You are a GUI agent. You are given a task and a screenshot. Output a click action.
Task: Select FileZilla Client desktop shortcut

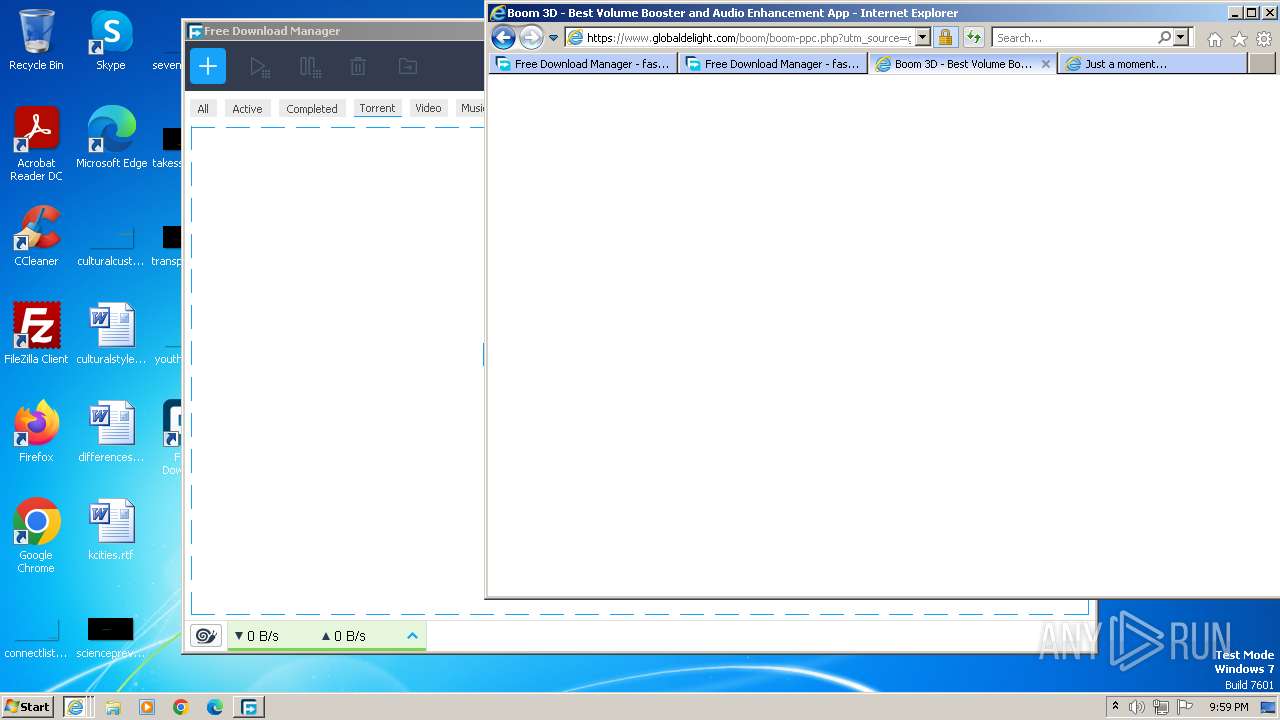[x=36, y=334]
